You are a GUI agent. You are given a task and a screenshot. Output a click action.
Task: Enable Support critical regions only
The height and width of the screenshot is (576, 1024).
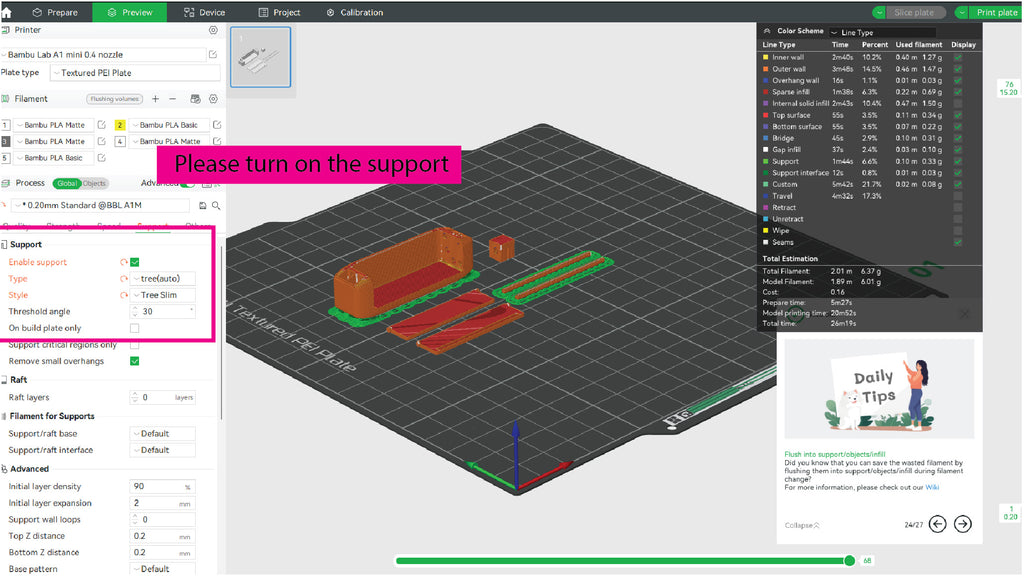point(135,344)
